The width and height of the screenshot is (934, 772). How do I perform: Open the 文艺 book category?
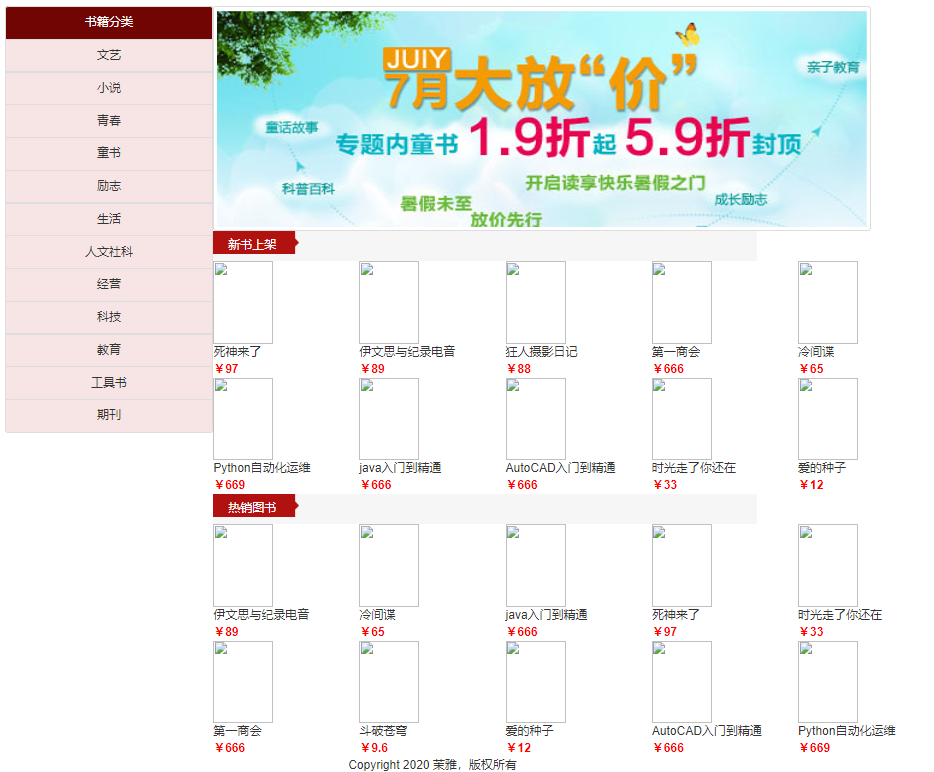coord(109,55)
